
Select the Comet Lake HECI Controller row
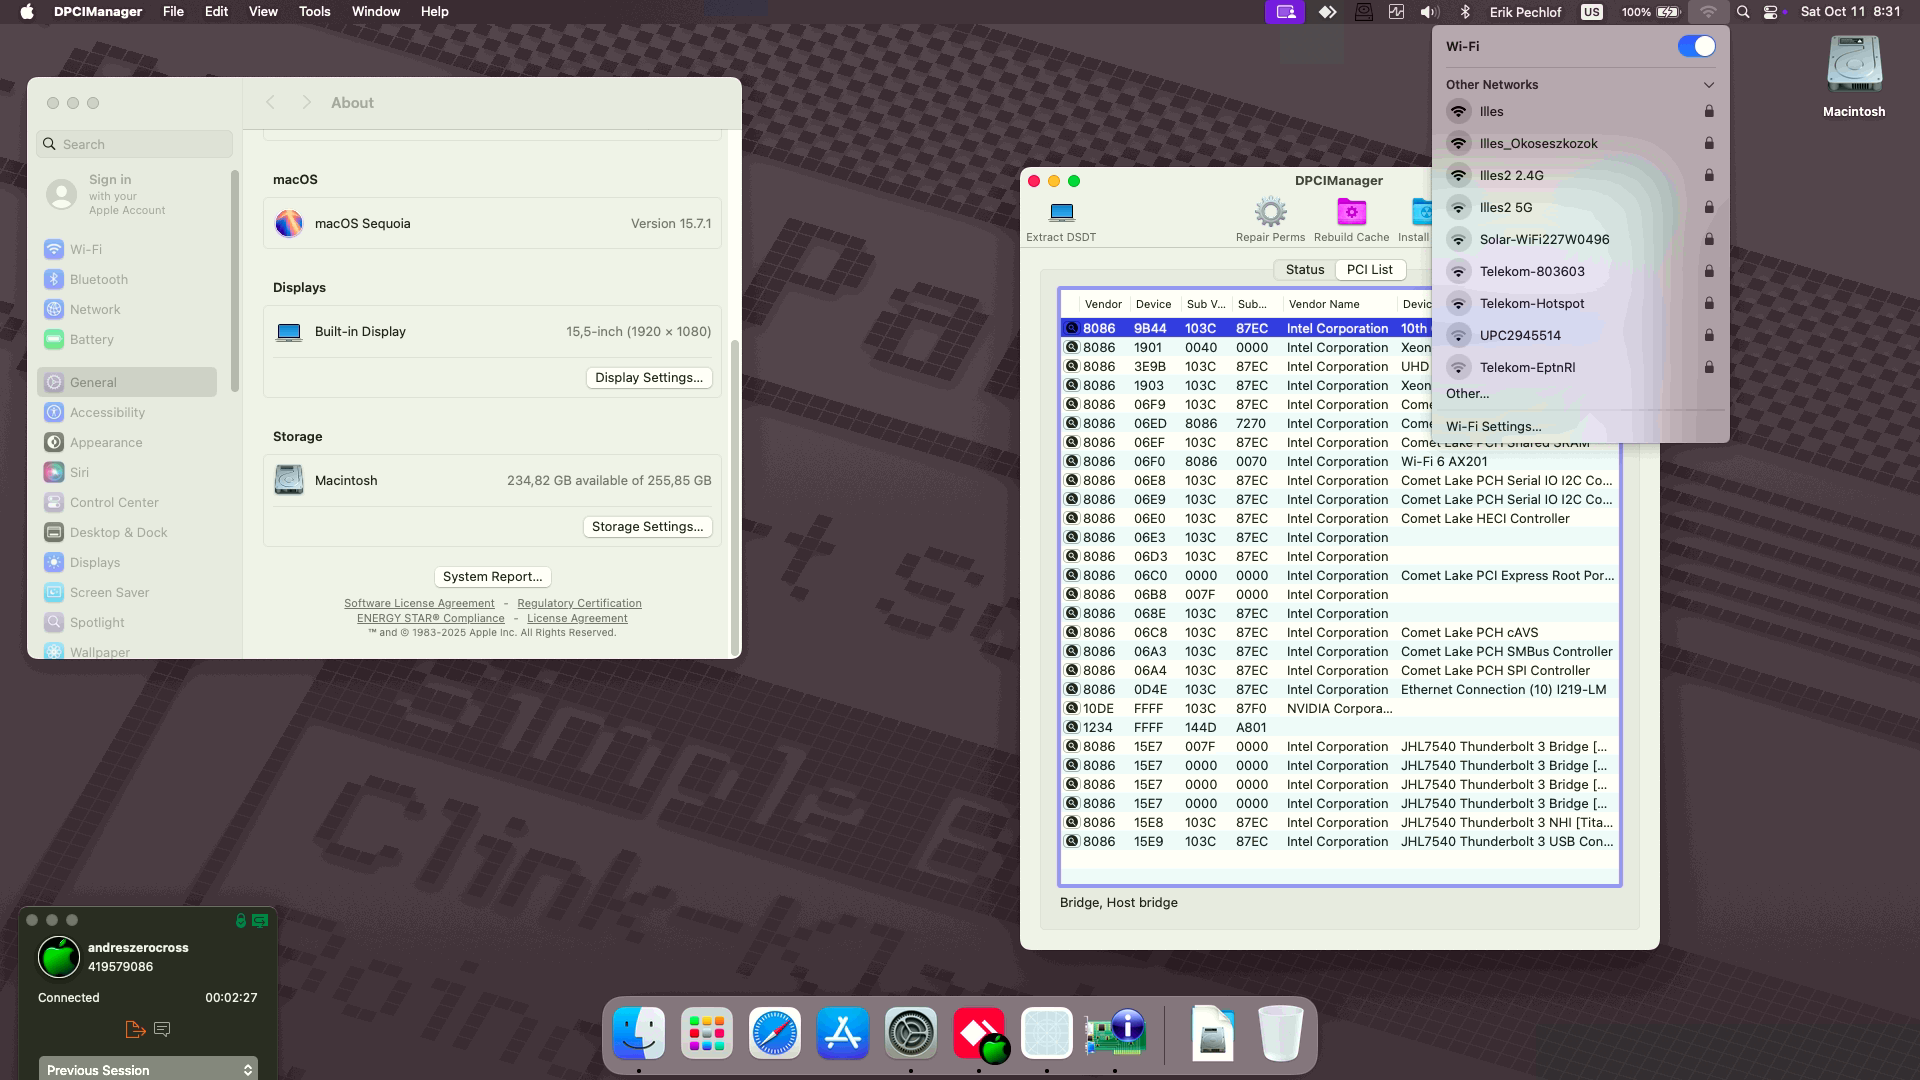click(x=1340, y=519)
